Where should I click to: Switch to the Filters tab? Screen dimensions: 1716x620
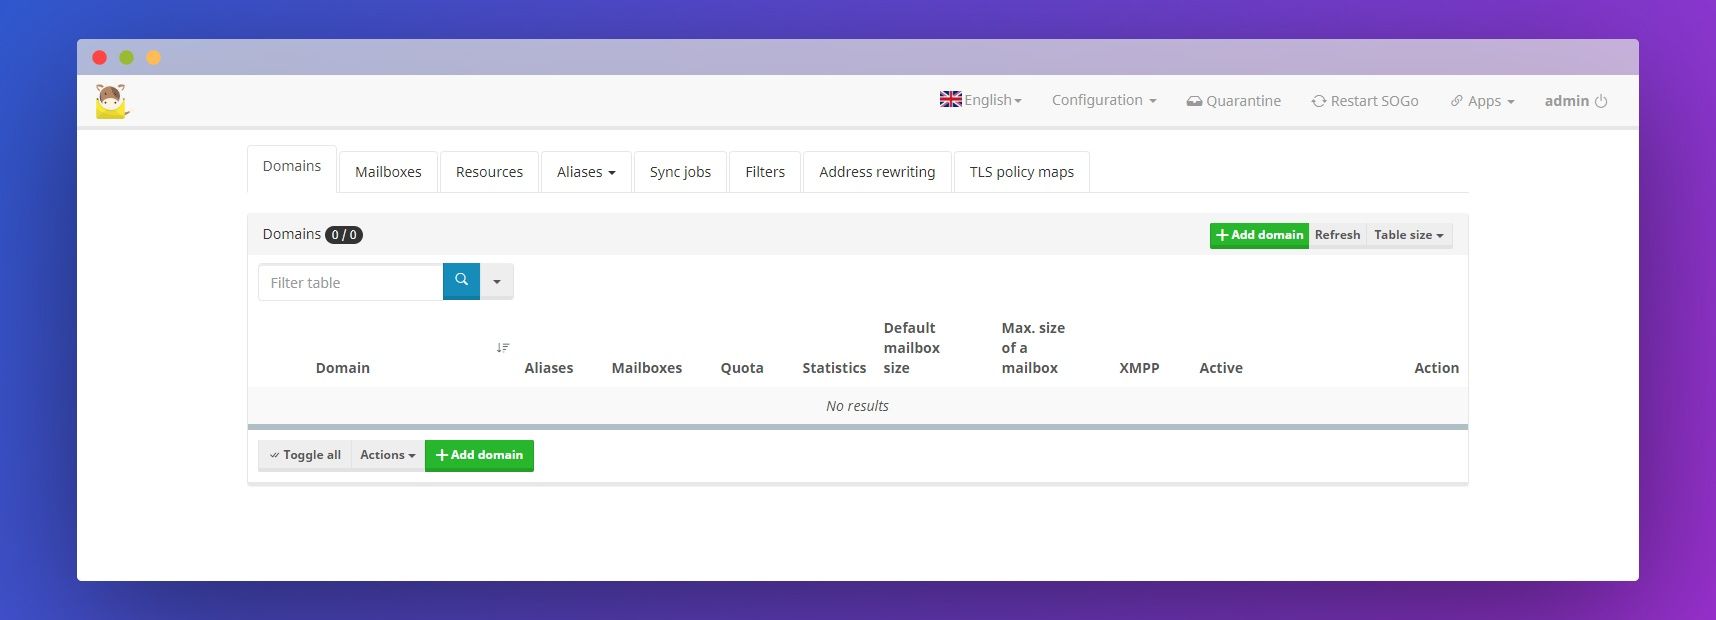[765, 172]
